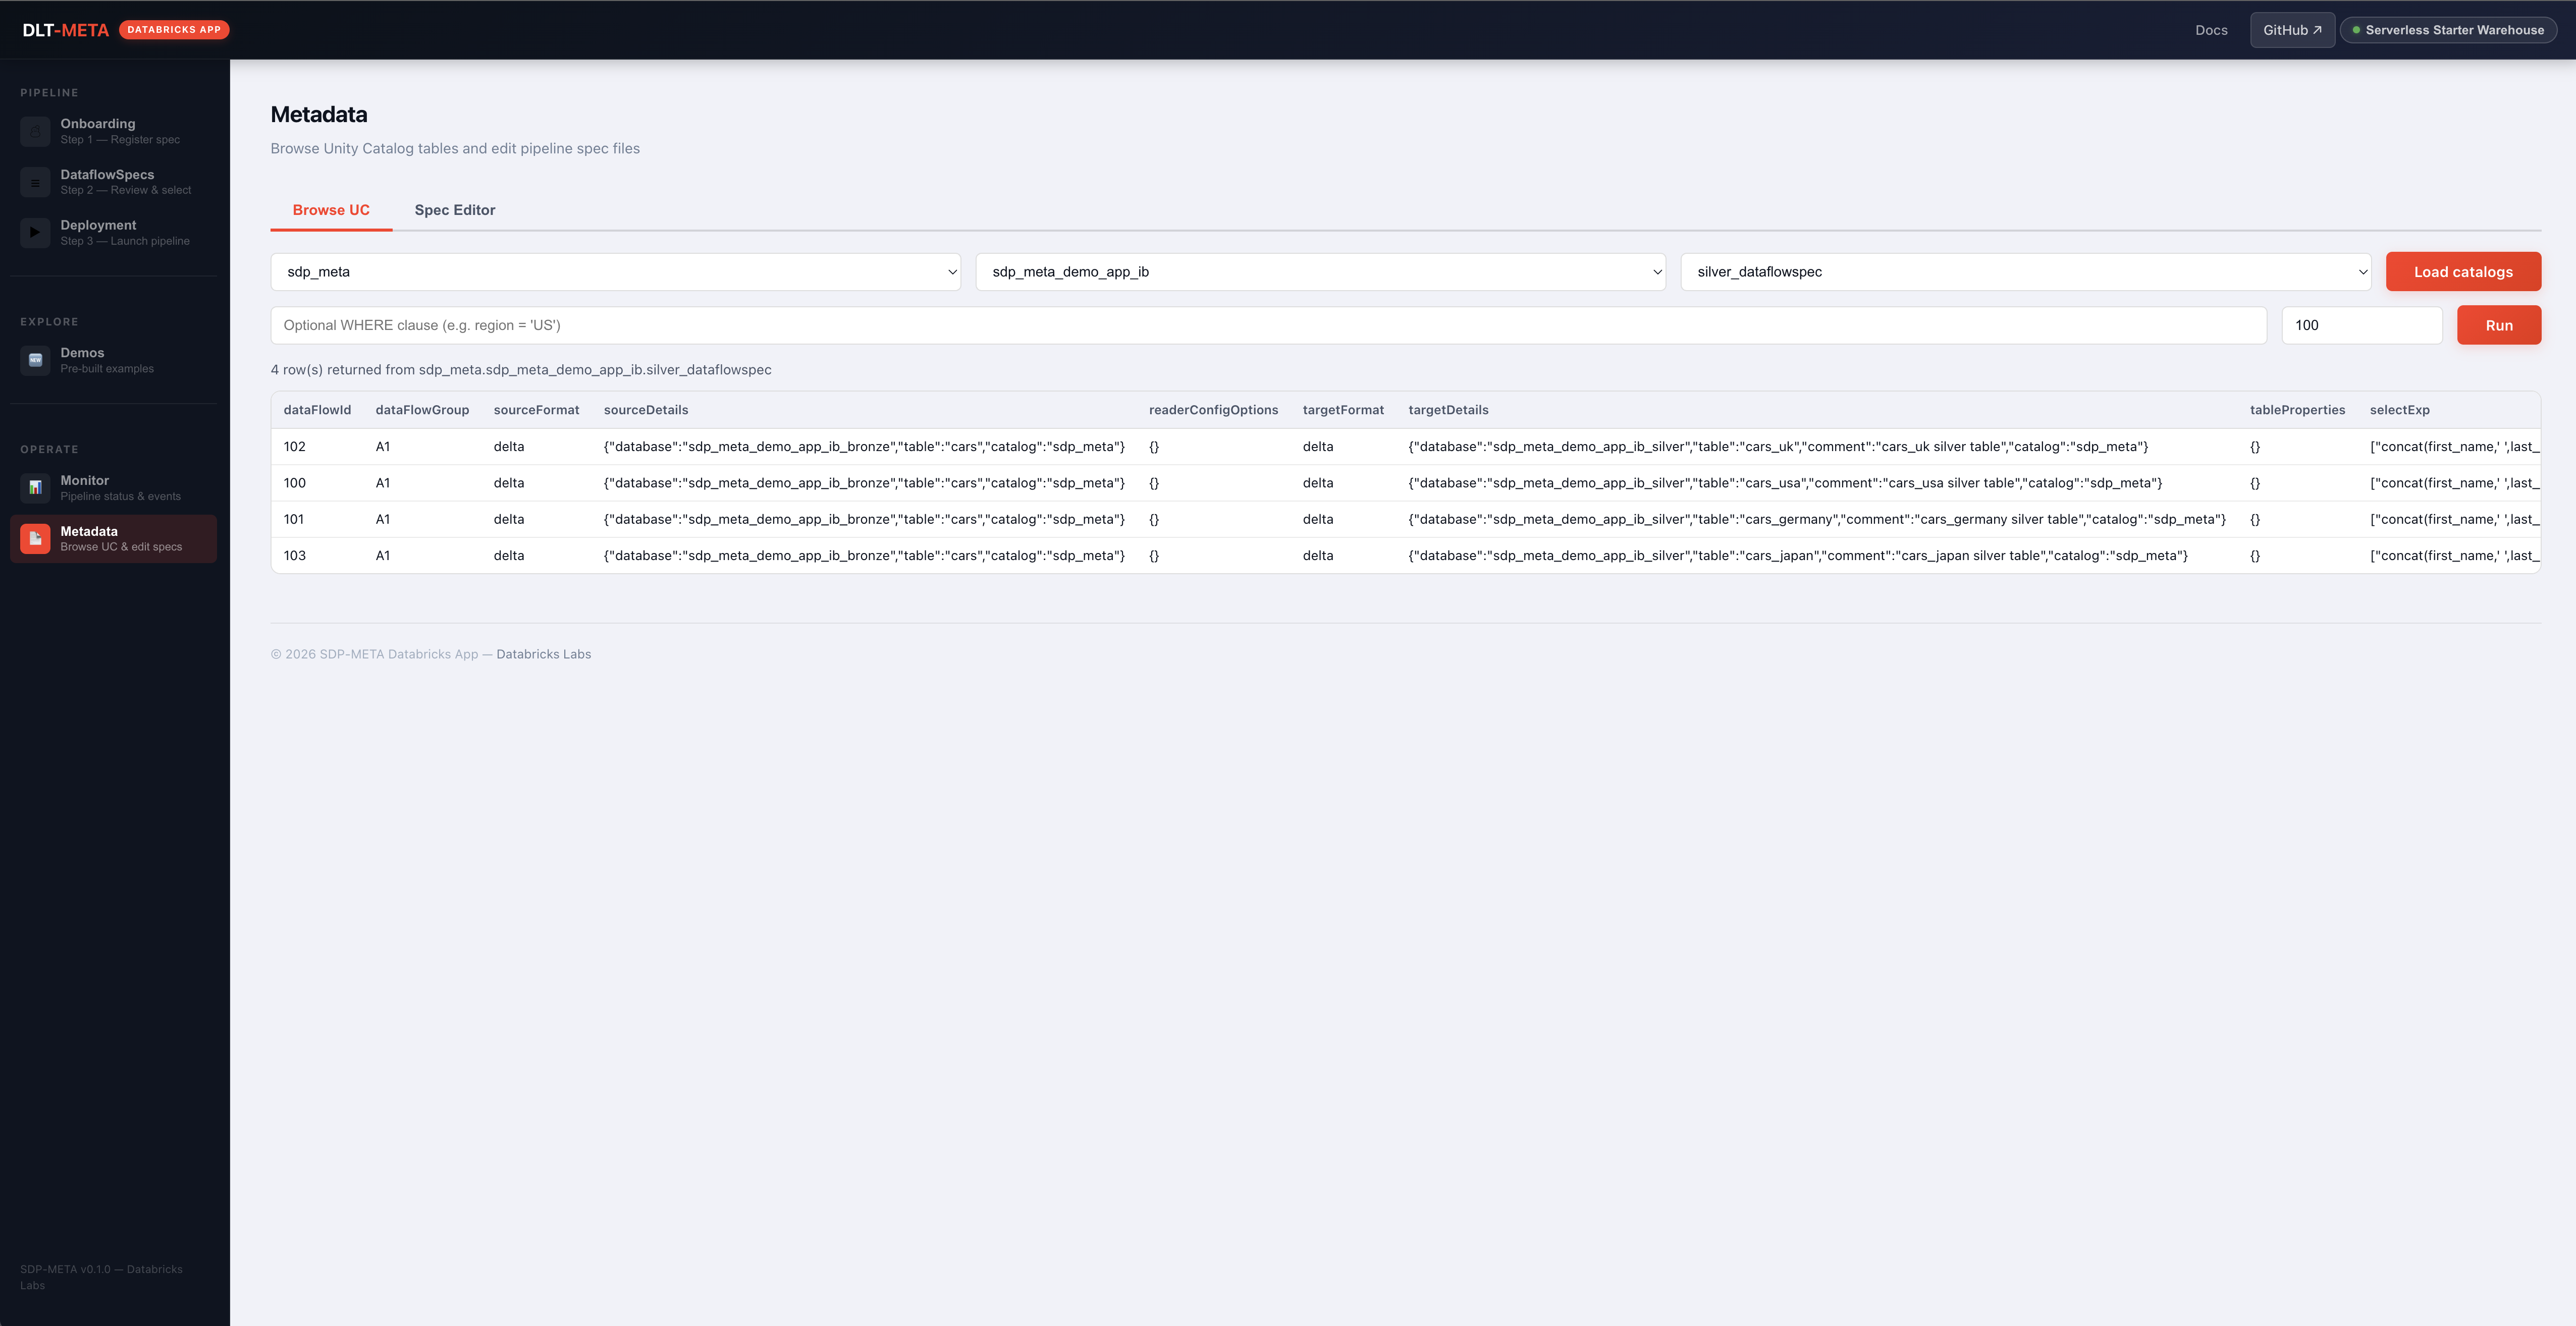Click the Run button
The width and height of the screenshot is (2576, 1326).
[x=2499, y=325]
